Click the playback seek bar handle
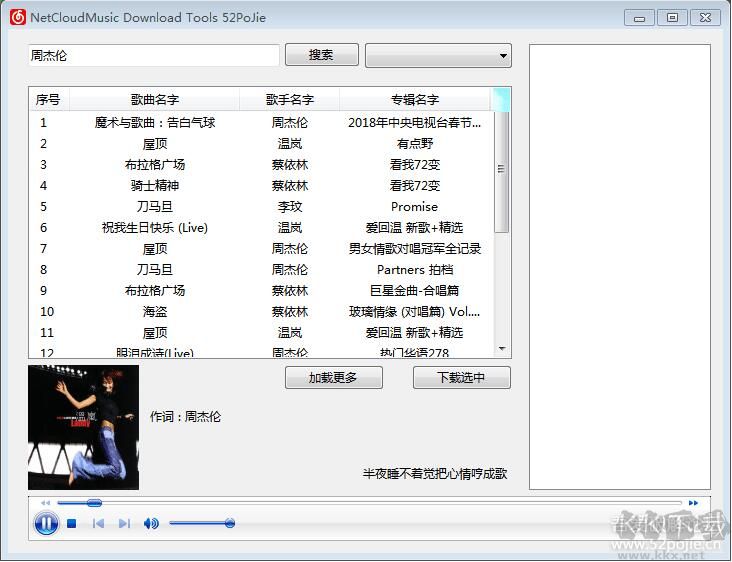This screenshot has width=732, height=562. (94, 503)
